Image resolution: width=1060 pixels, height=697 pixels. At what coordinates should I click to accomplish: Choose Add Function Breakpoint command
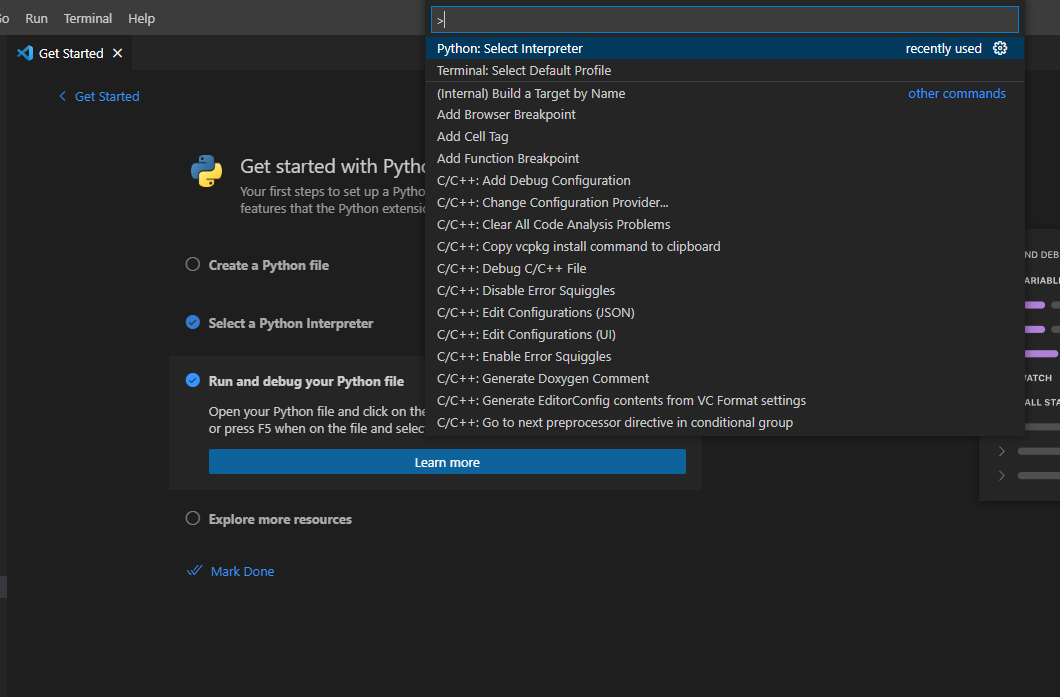pyautogui.click(x=725, y=158)
